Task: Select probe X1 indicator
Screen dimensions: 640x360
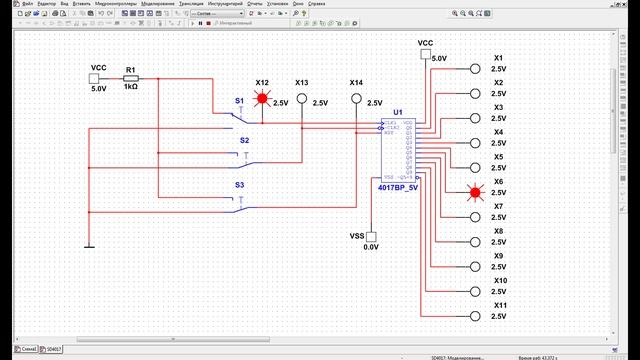Action: point(475,69)
